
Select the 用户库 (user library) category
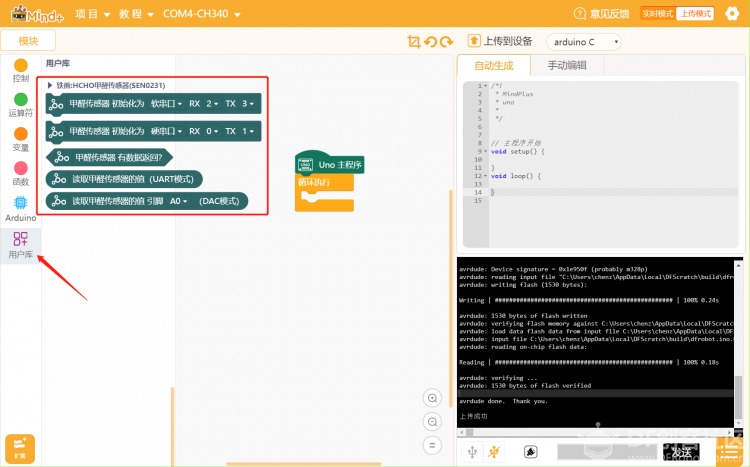click(x=21, y=245)
